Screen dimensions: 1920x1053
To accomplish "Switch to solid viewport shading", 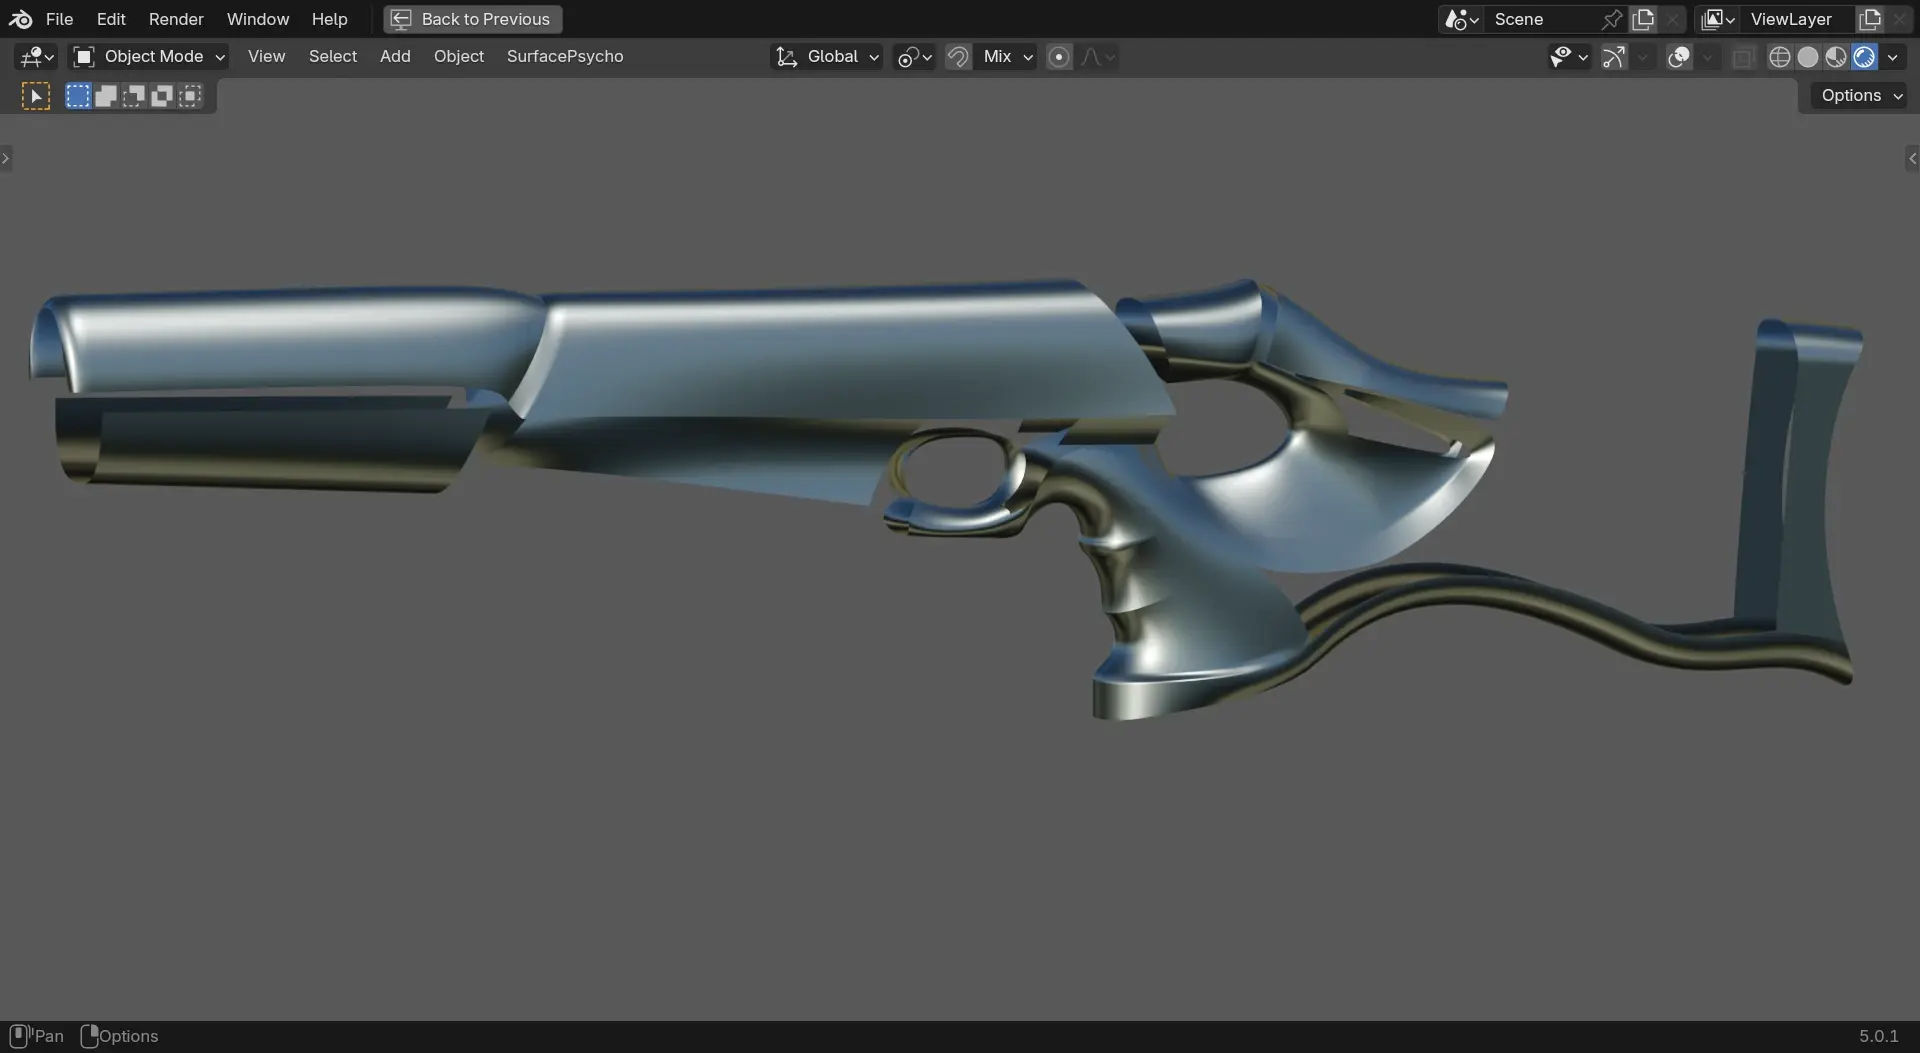I will point(1807,57).
